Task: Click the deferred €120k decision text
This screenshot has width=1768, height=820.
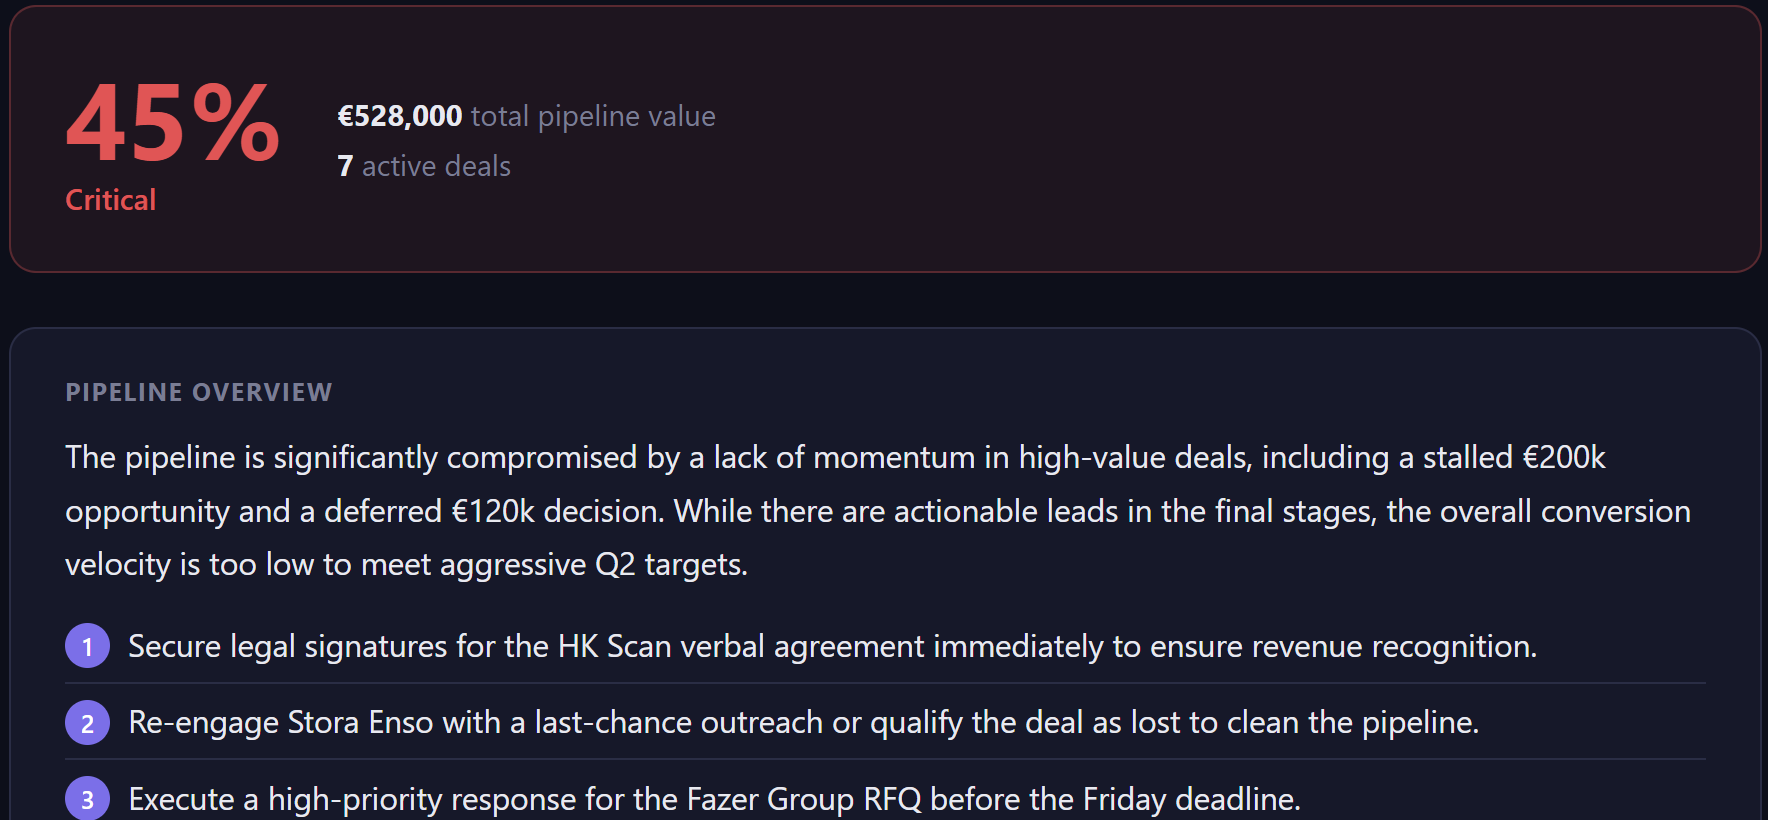Action: point(494,511)
